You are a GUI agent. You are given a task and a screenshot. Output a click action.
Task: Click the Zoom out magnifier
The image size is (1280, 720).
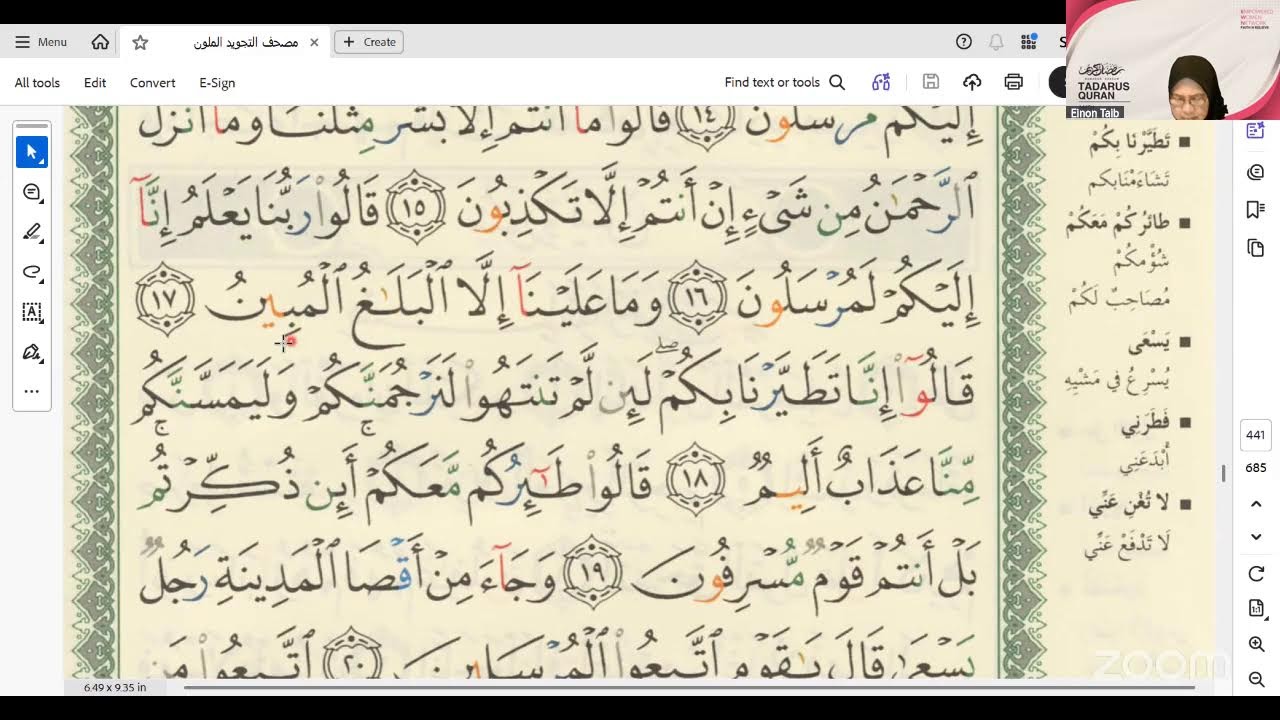(1256, 680)
